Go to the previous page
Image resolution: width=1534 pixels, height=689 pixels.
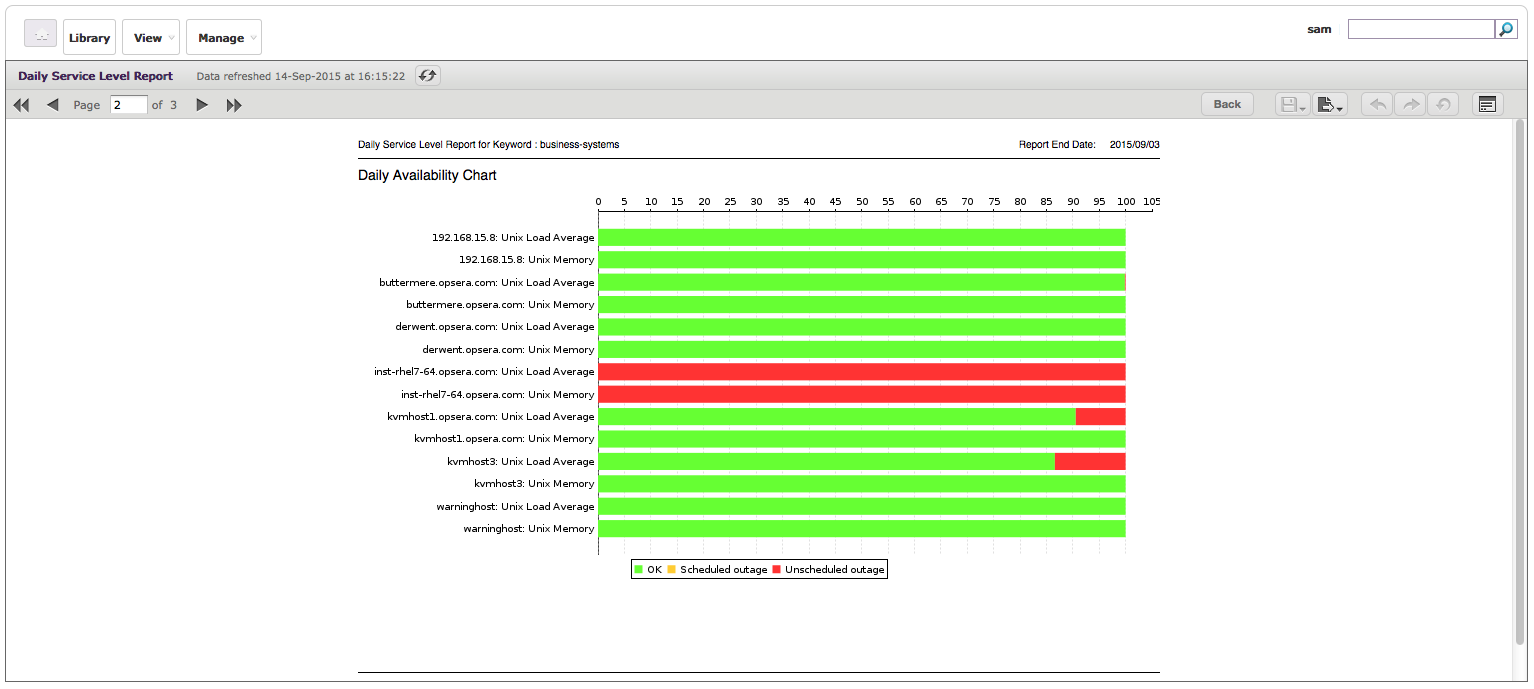(53, 105)
